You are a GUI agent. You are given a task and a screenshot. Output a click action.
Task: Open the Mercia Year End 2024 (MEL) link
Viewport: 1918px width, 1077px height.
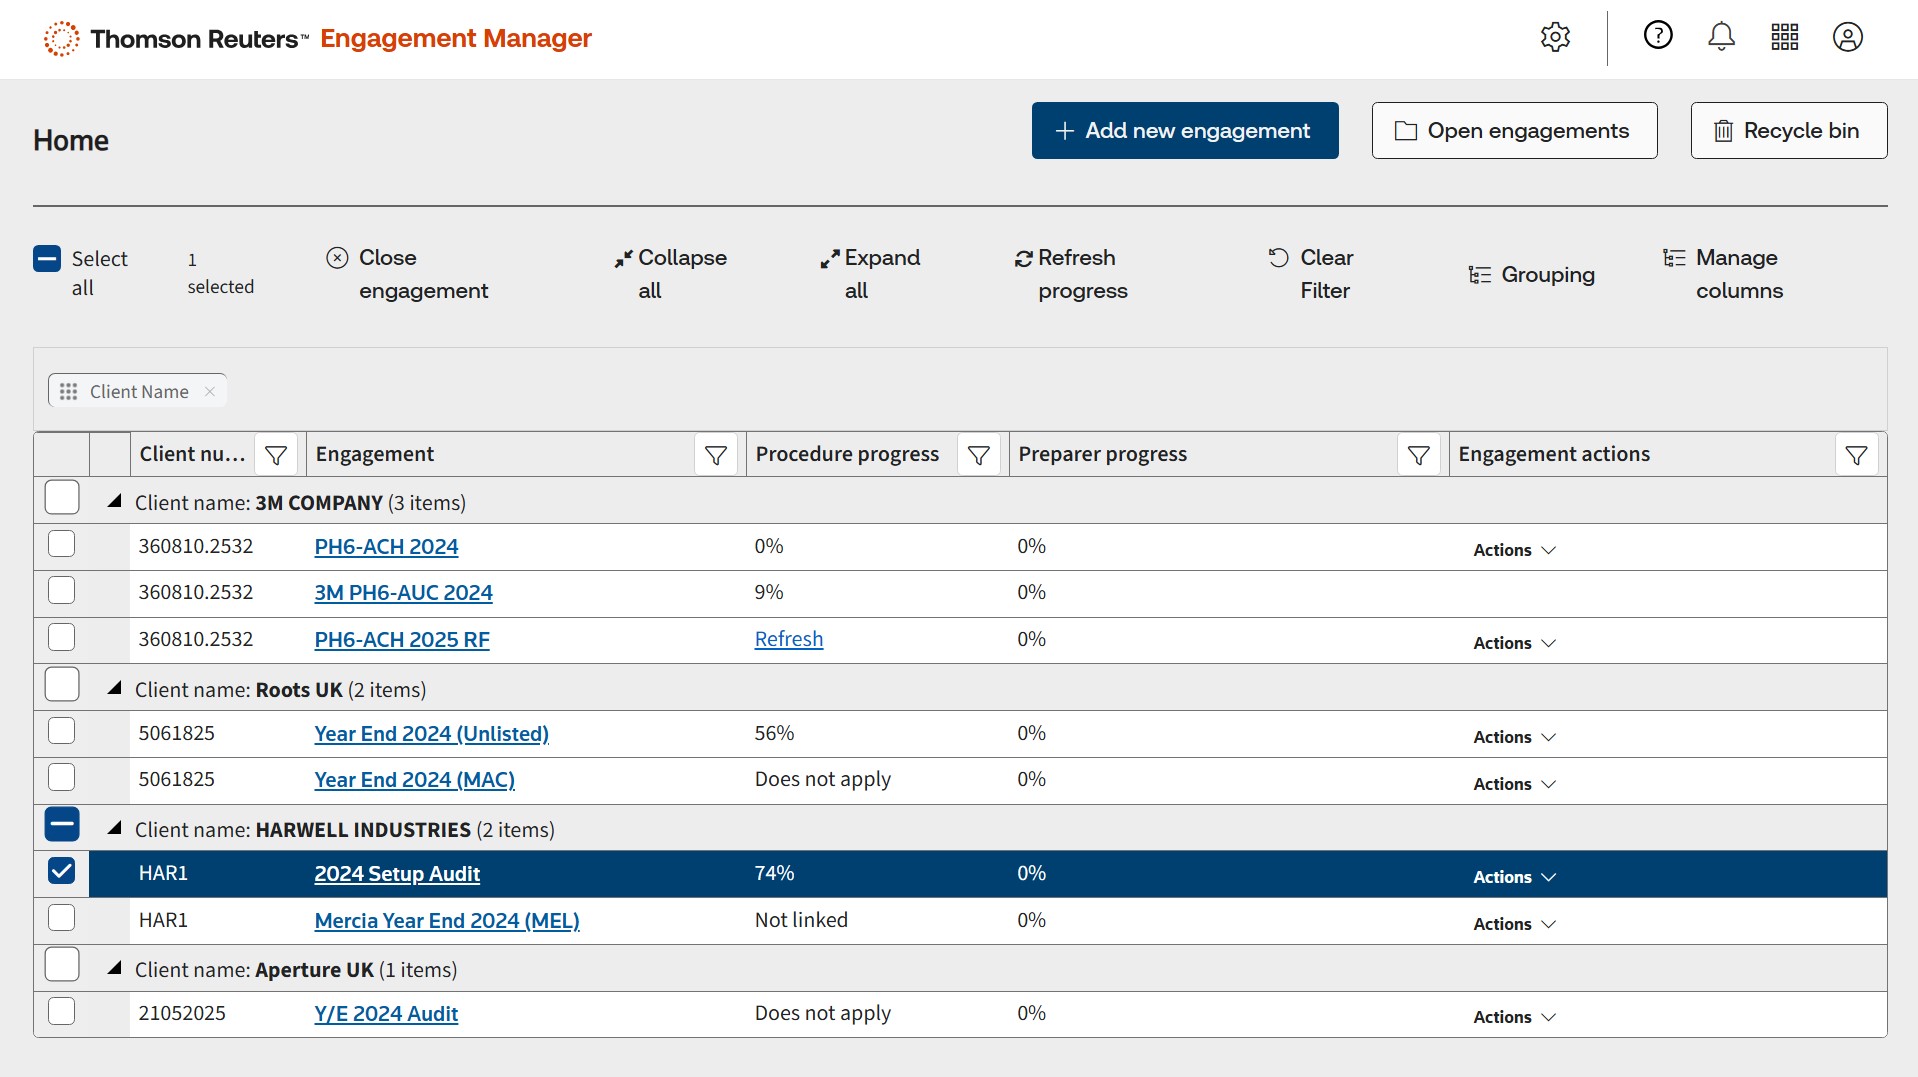(x=447, y=920)
